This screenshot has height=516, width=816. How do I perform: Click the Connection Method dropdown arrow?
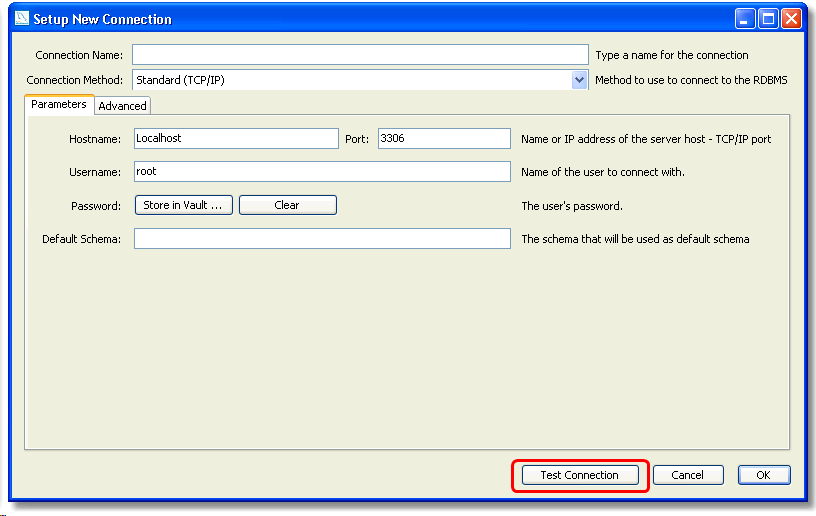coord(579,80)
